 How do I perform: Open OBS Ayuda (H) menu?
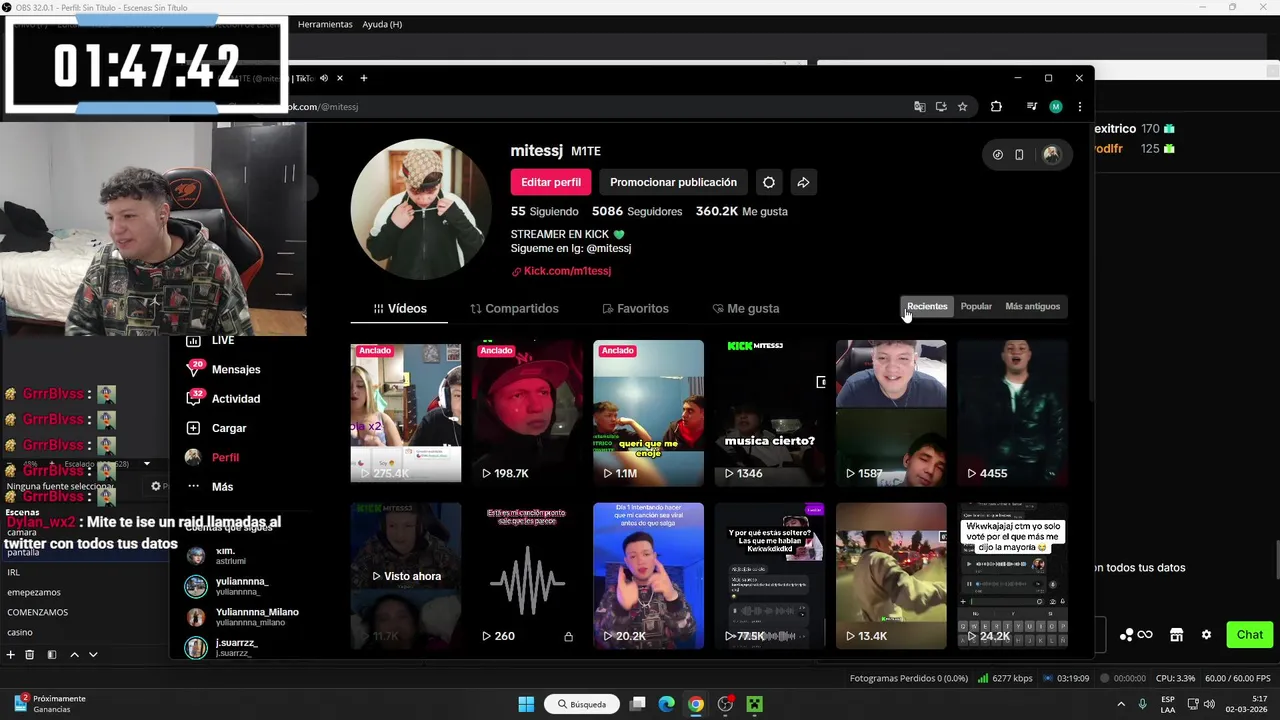(x=382, y=24)
